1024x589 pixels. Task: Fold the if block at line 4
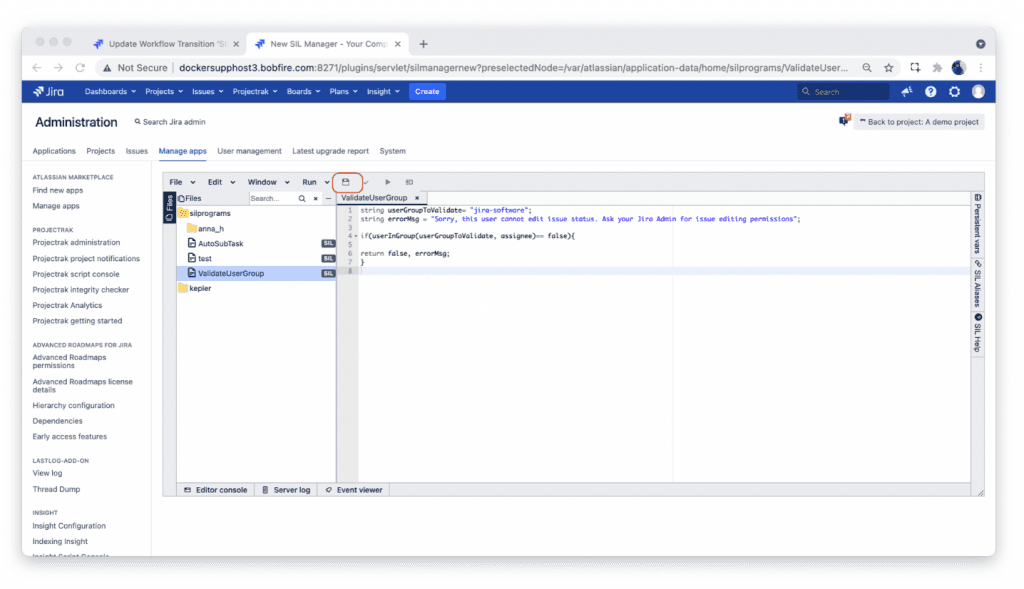[355, 236]
